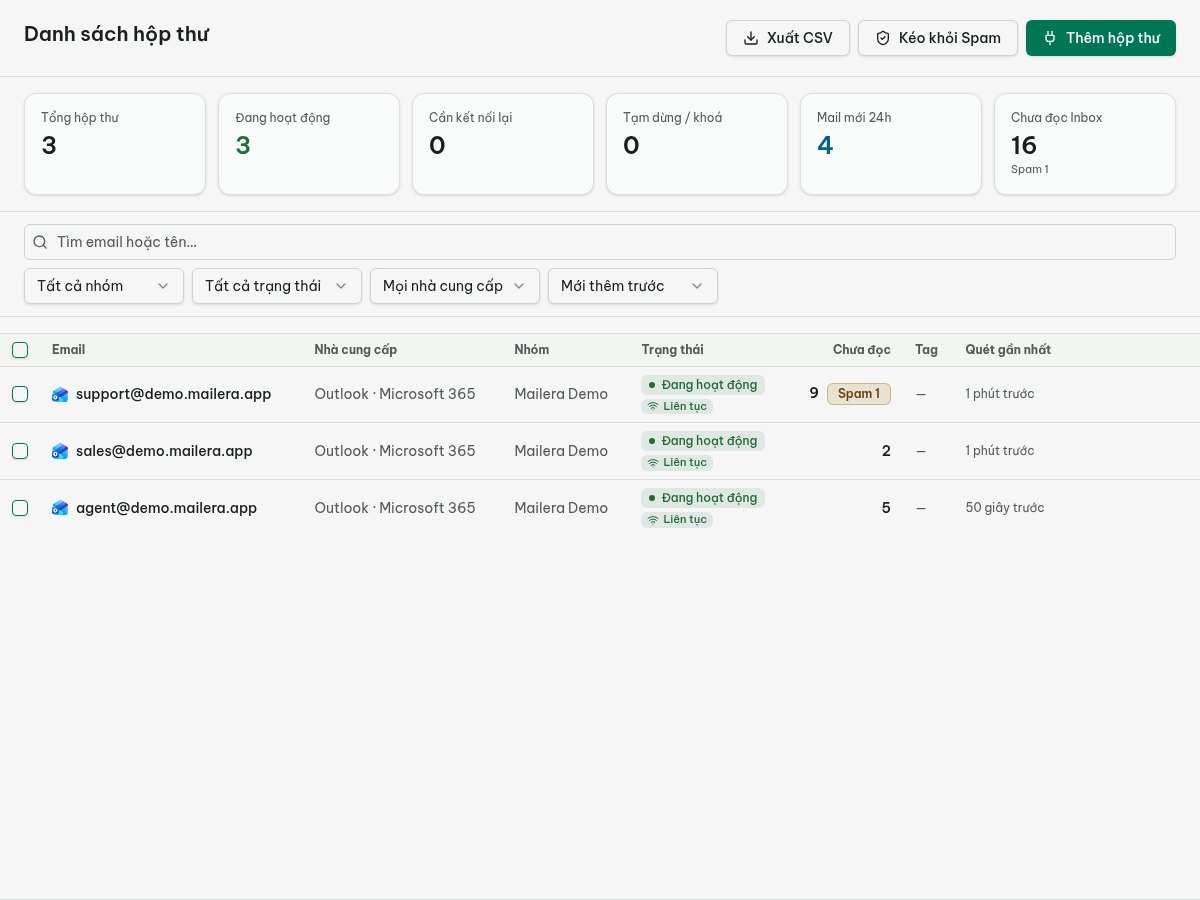Click the Nhà cung cấp column header
This screenshot has width=1200, height=900.
click(x=356, y=350)
